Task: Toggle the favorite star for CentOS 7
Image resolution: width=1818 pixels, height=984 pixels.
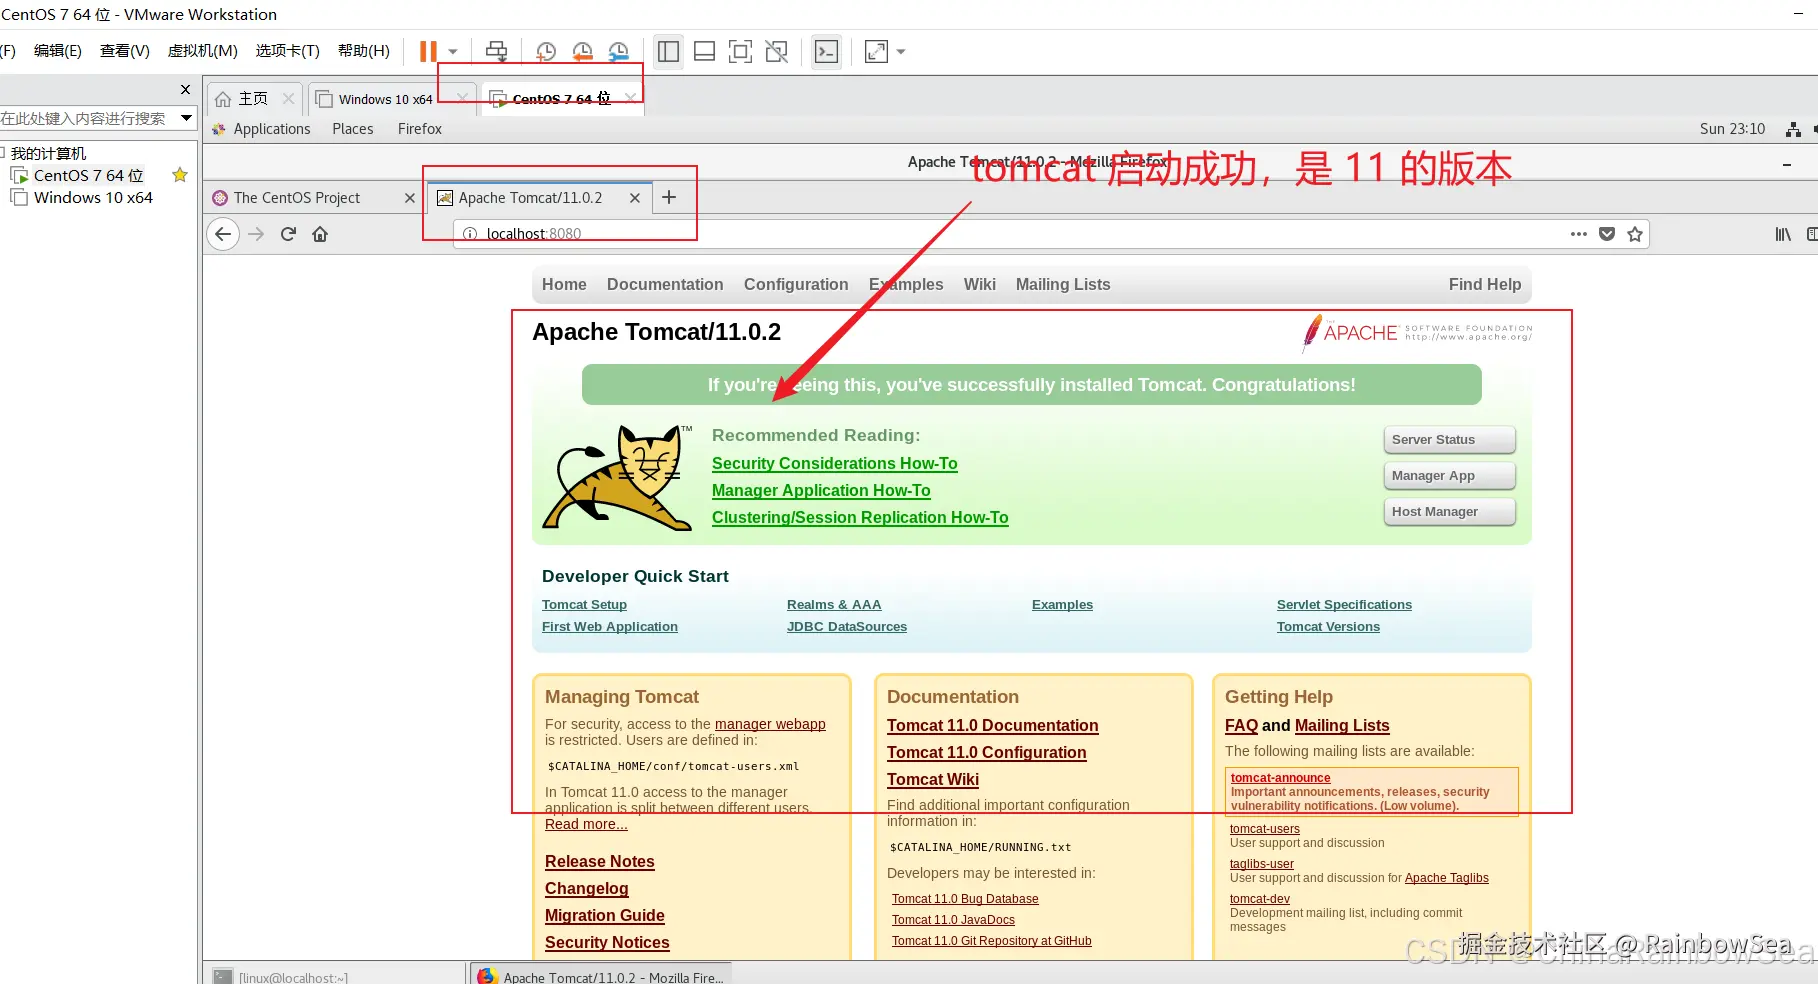Action: click(180, 175)
